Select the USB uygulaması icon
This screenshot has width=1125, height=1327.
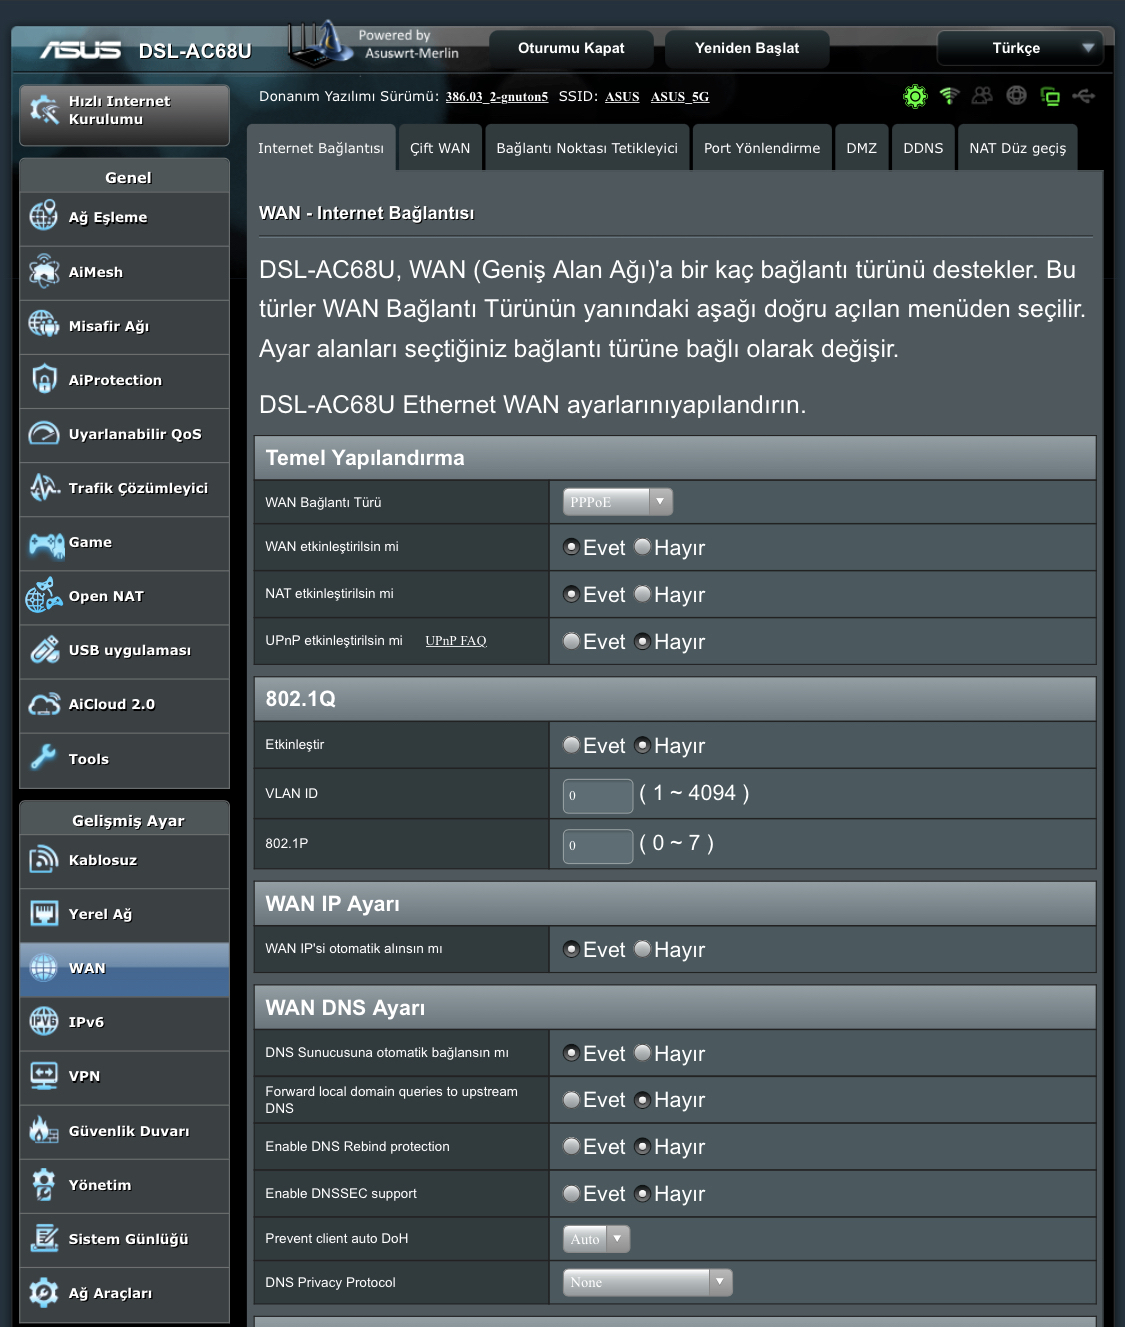click(x=44, y=650)
